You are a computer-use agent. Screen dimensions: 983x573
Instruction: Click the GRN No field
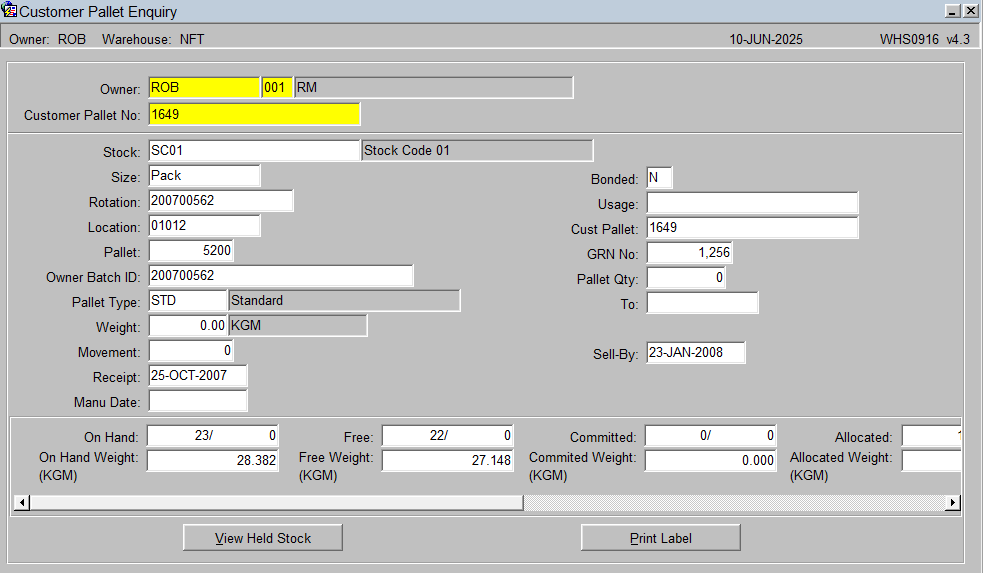coord(690,253)
